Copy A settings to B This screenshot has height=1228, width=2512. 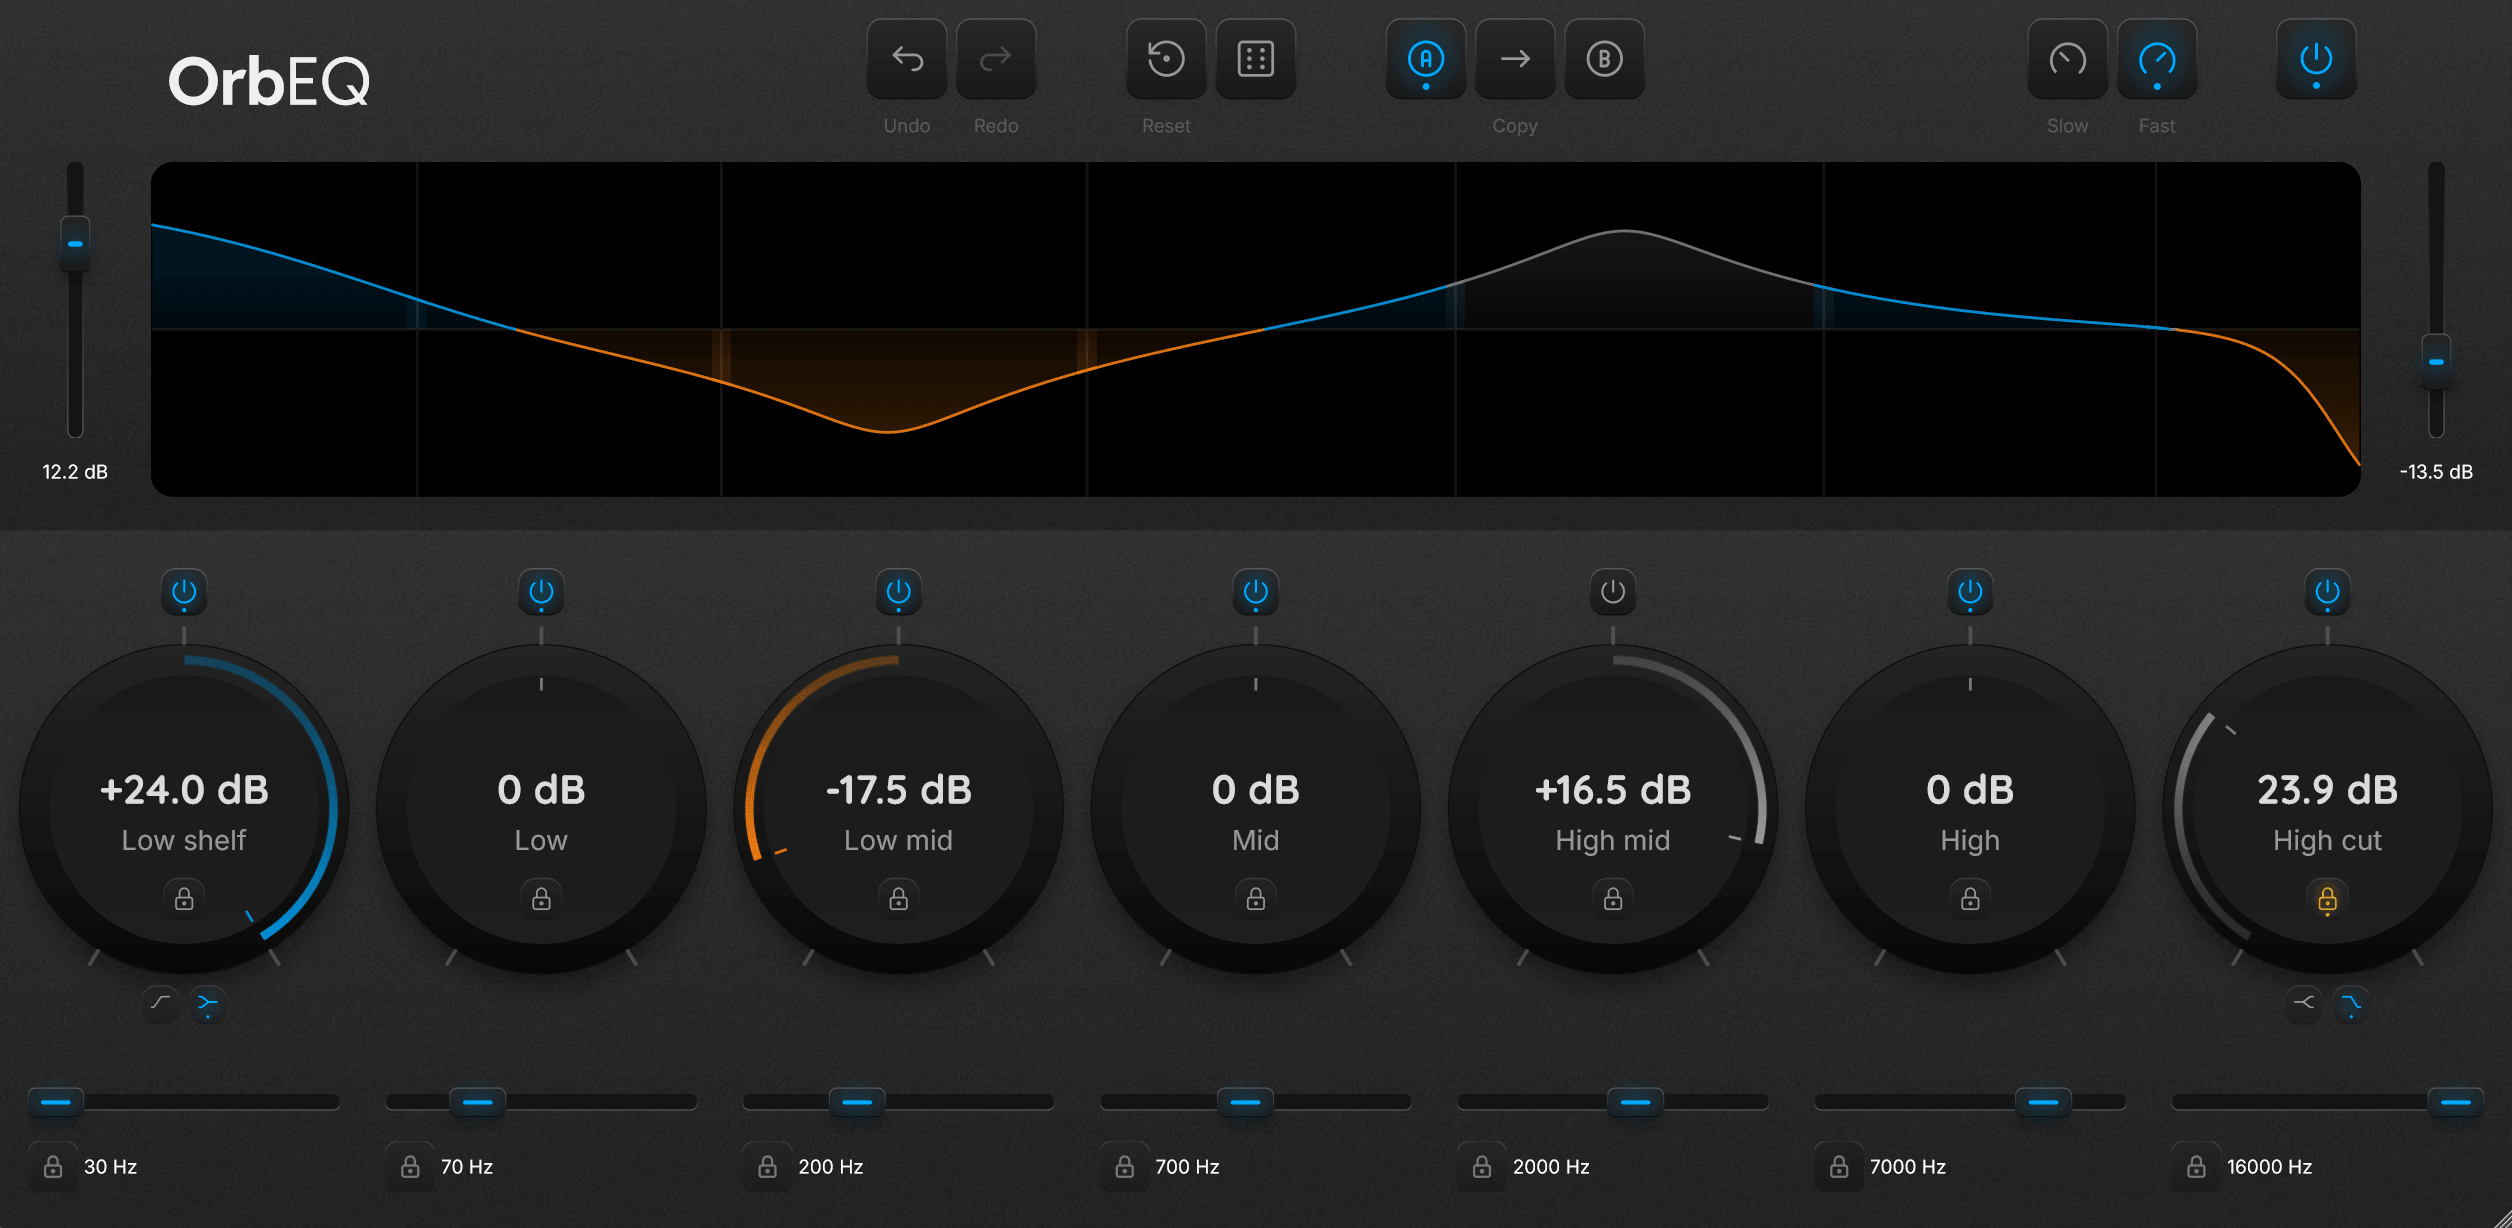1515,59
